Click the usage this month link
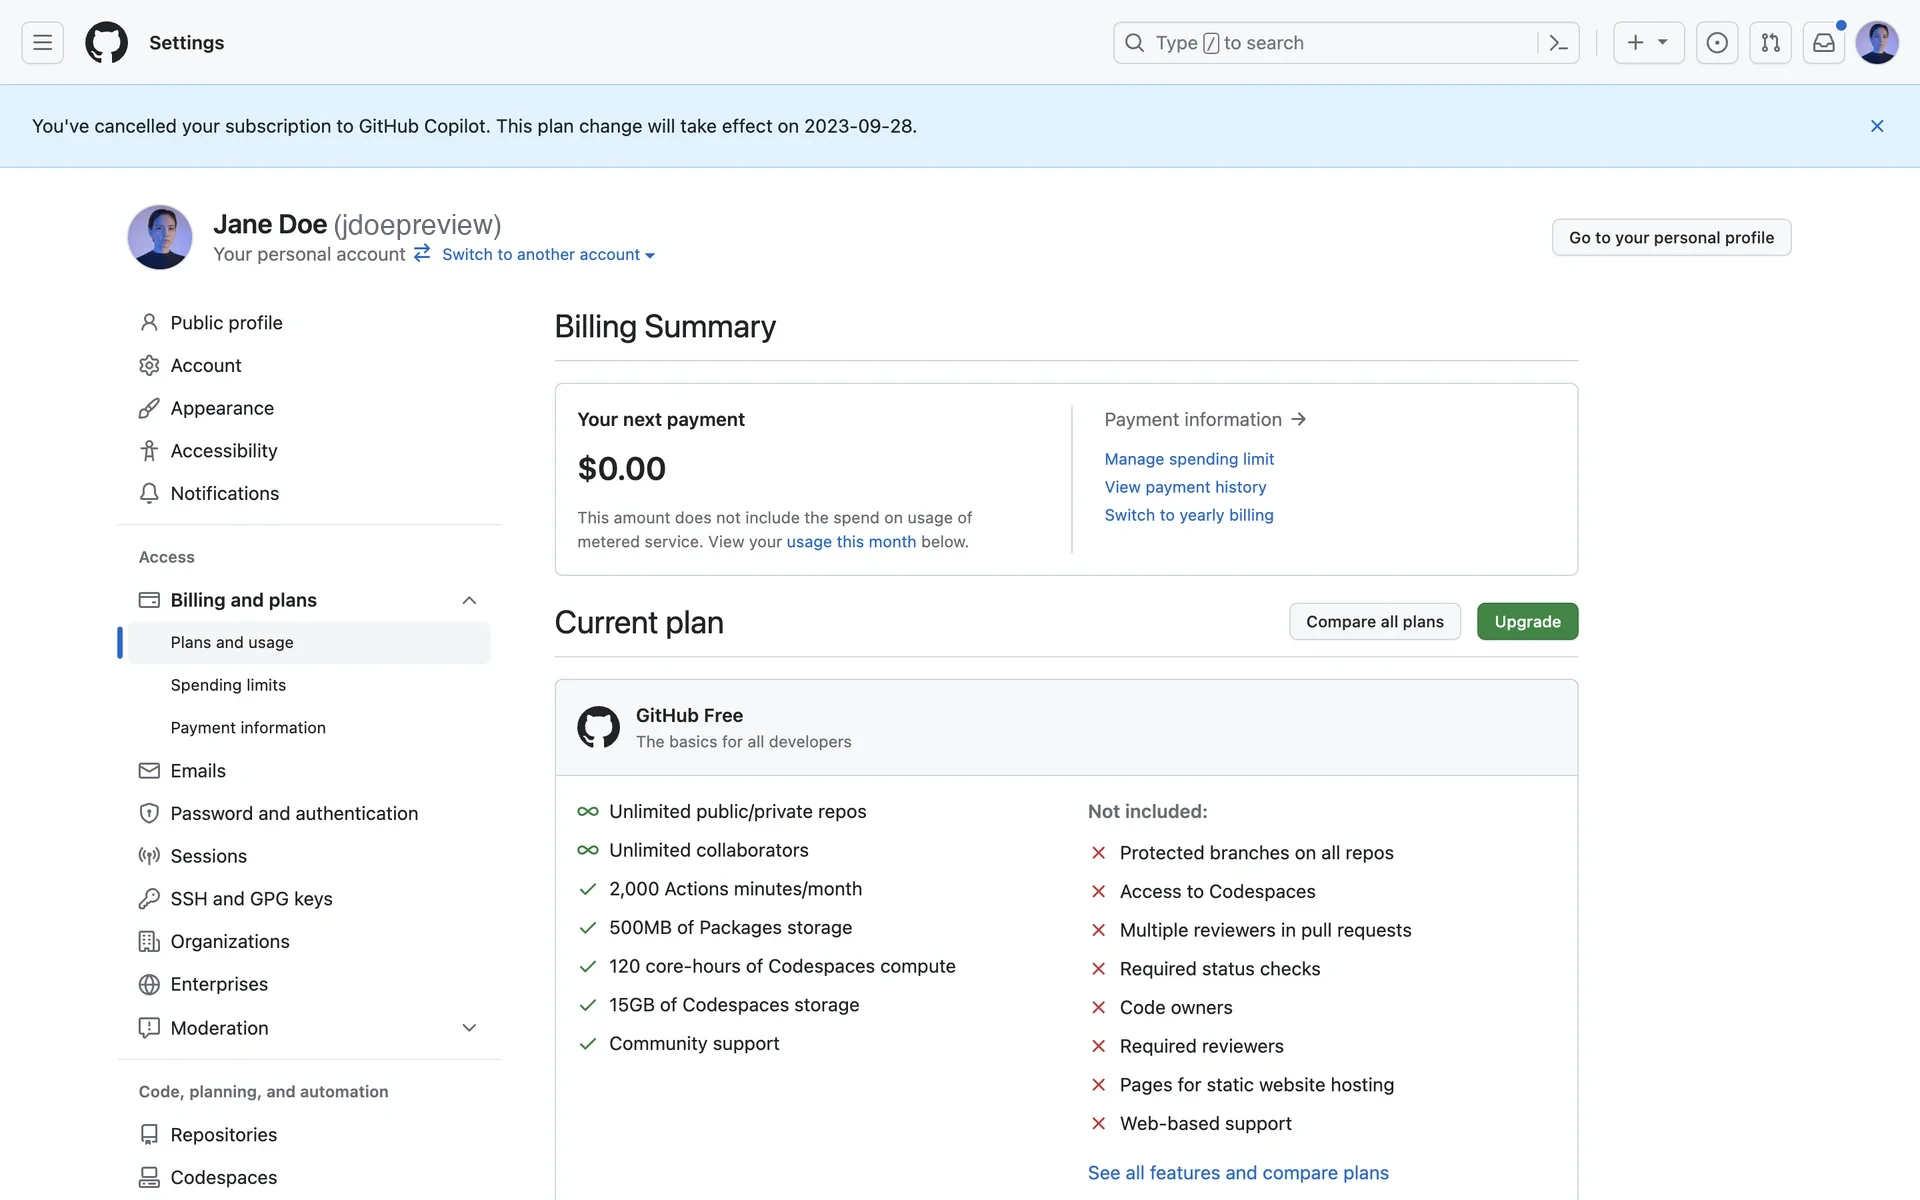 point(851,542)
